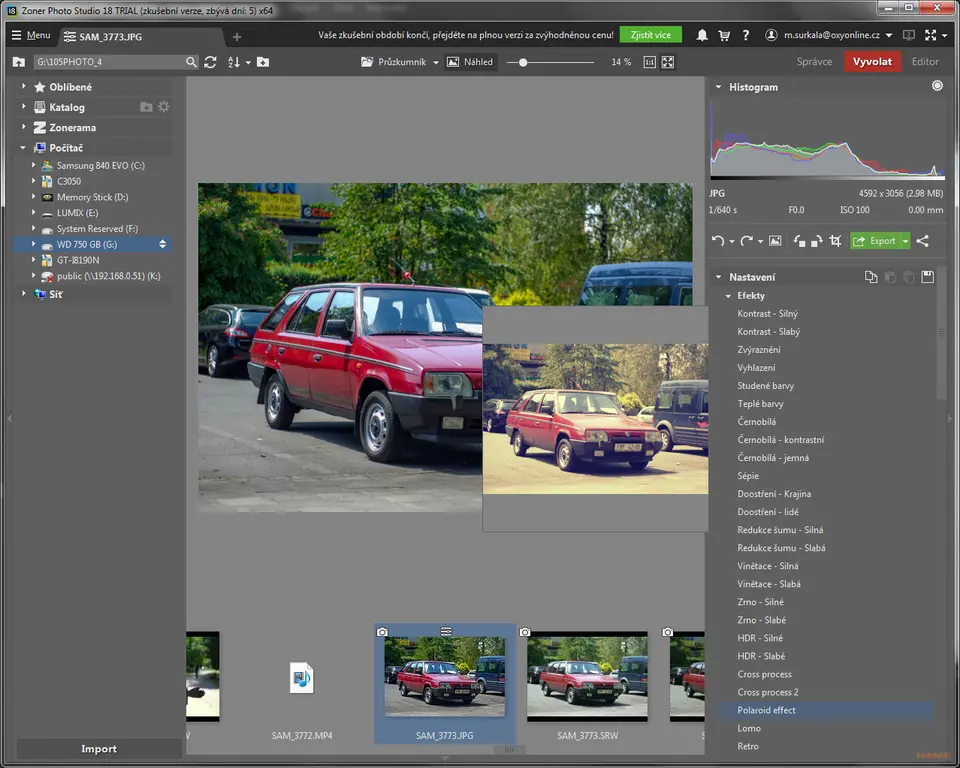Click the crop tool icon
Image resolution: width=960 pixels, height=768 pixels.
click(x=835, y=241)
